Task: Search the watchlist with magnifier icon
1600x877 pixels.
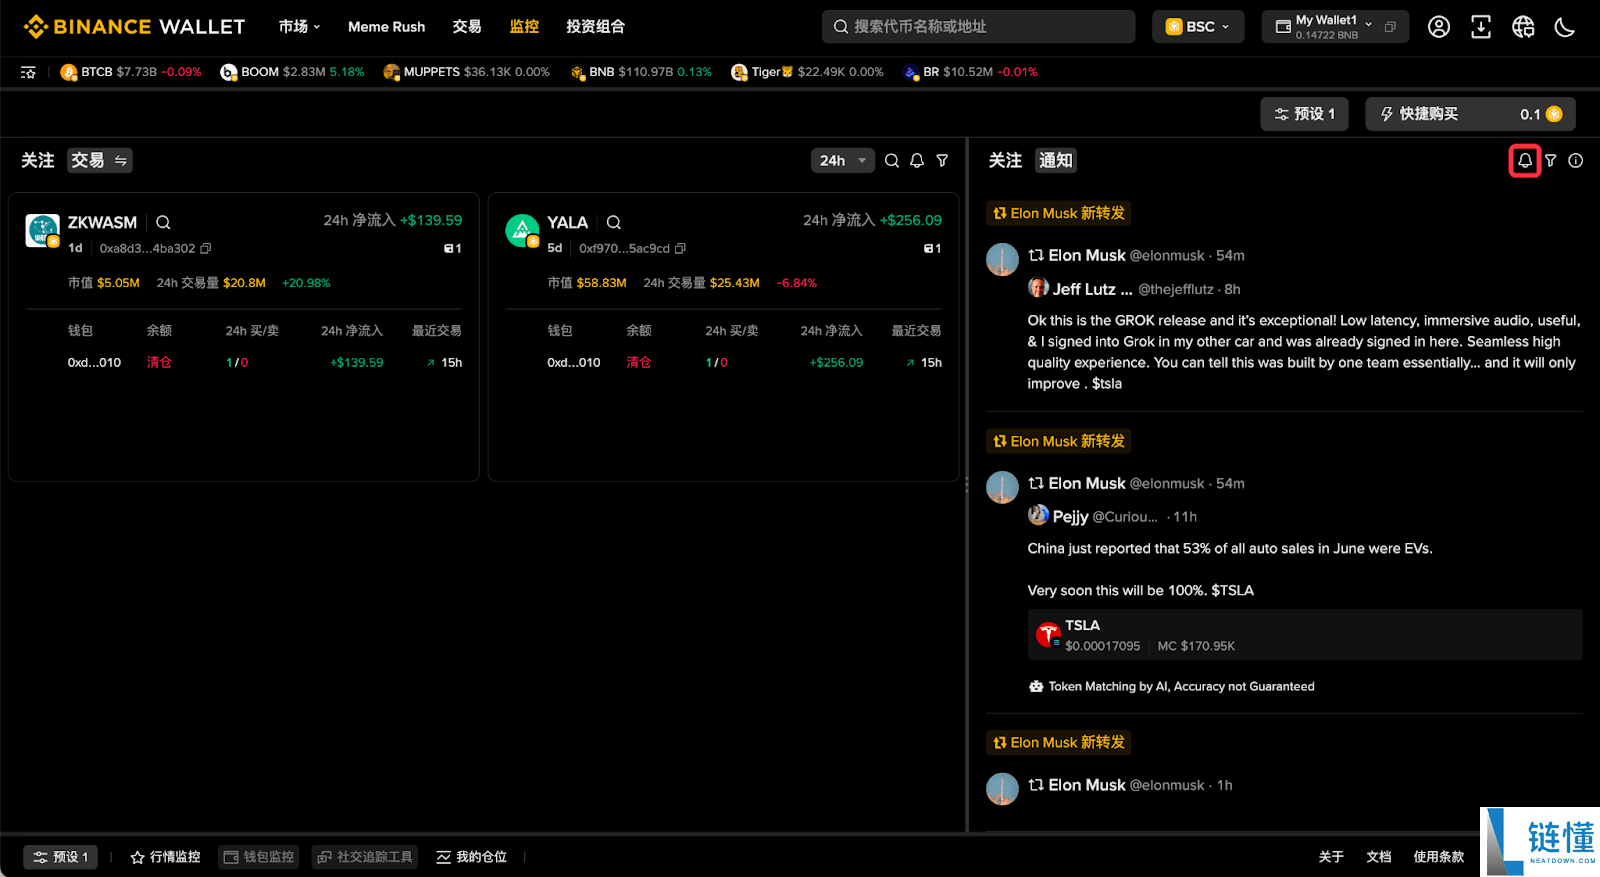Action: (892, 160)
